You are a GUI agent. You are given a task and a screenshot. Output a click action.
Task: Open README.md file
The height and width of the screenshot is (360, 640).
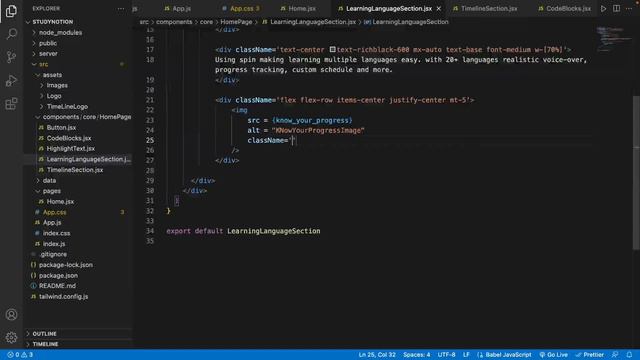[x=57, y=286]
